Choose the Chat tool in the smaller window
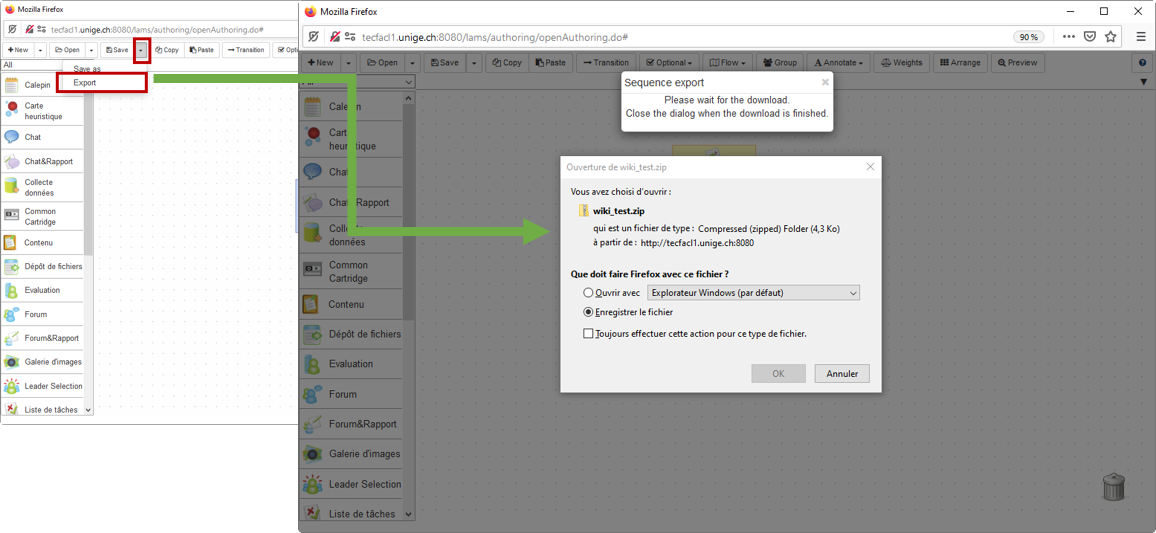Screen dimensions: 1156x533 click(x=42, y=137)
